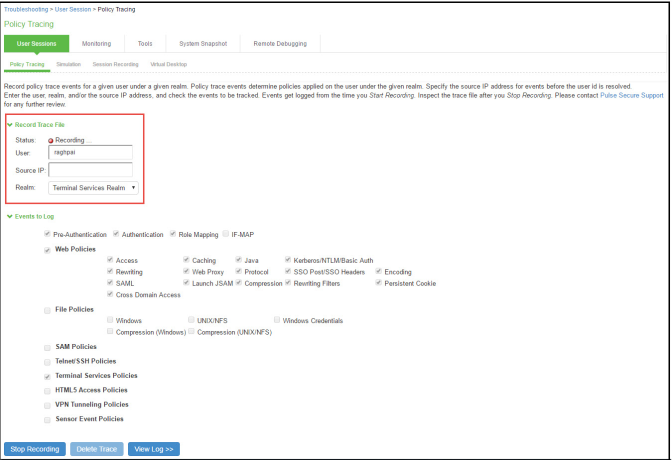This screenshot has width=672, height=460.
Task: Open the Pulse Secure Support link
Action: coord(632,95)
